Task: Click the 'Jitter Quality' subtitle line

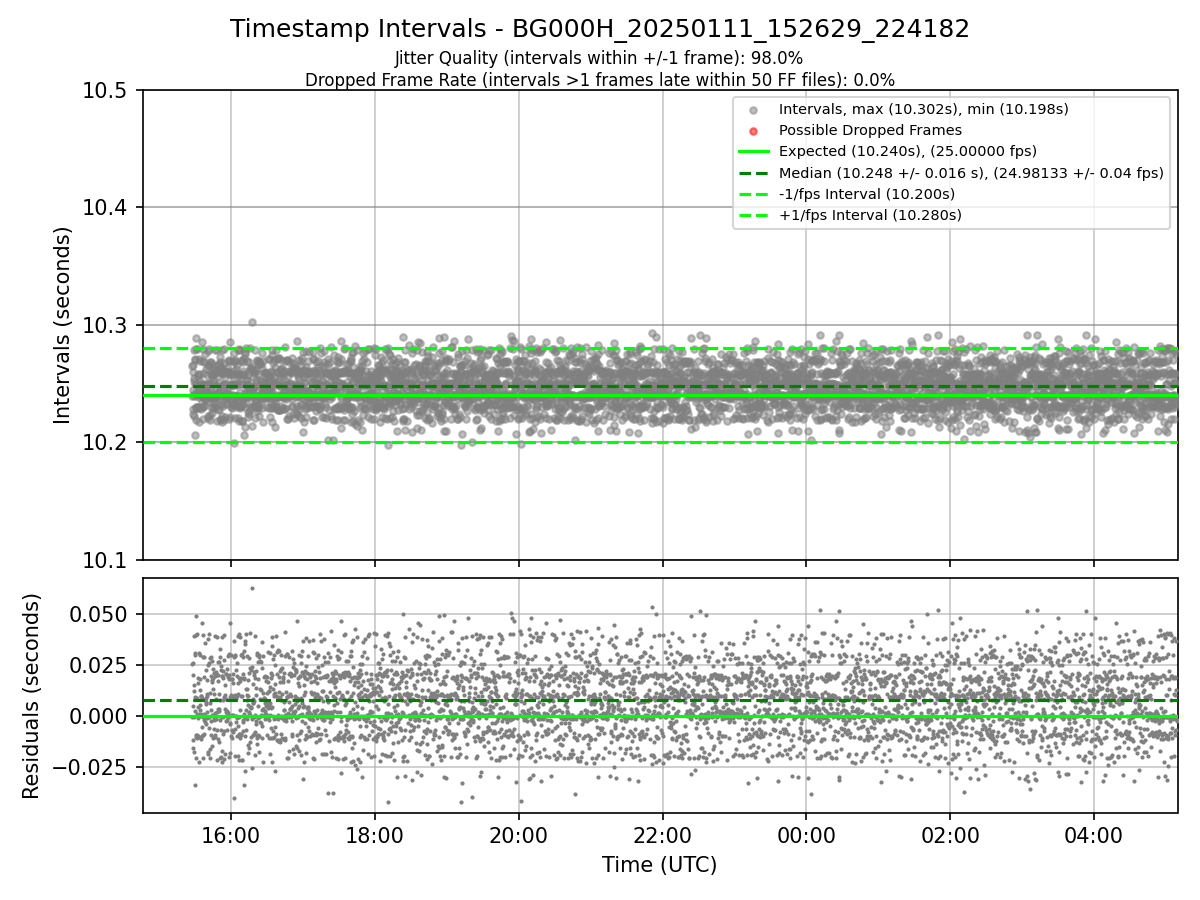Action: (x=599, y=58)
